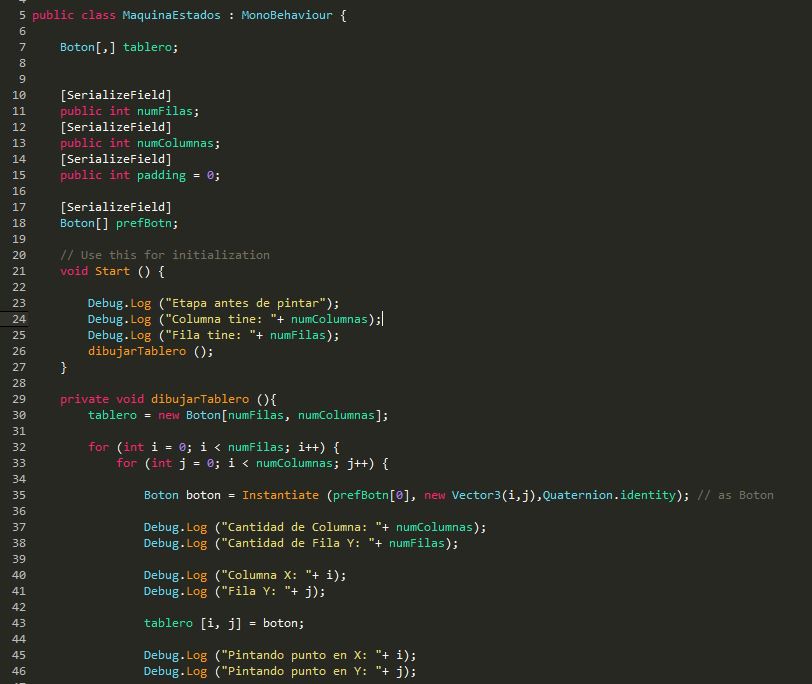This screenshot has width=812, height=684.
Task: Click "Cantidad de Columna: " string on line 37
Action: pyautogui.click(x=301, y=527)
